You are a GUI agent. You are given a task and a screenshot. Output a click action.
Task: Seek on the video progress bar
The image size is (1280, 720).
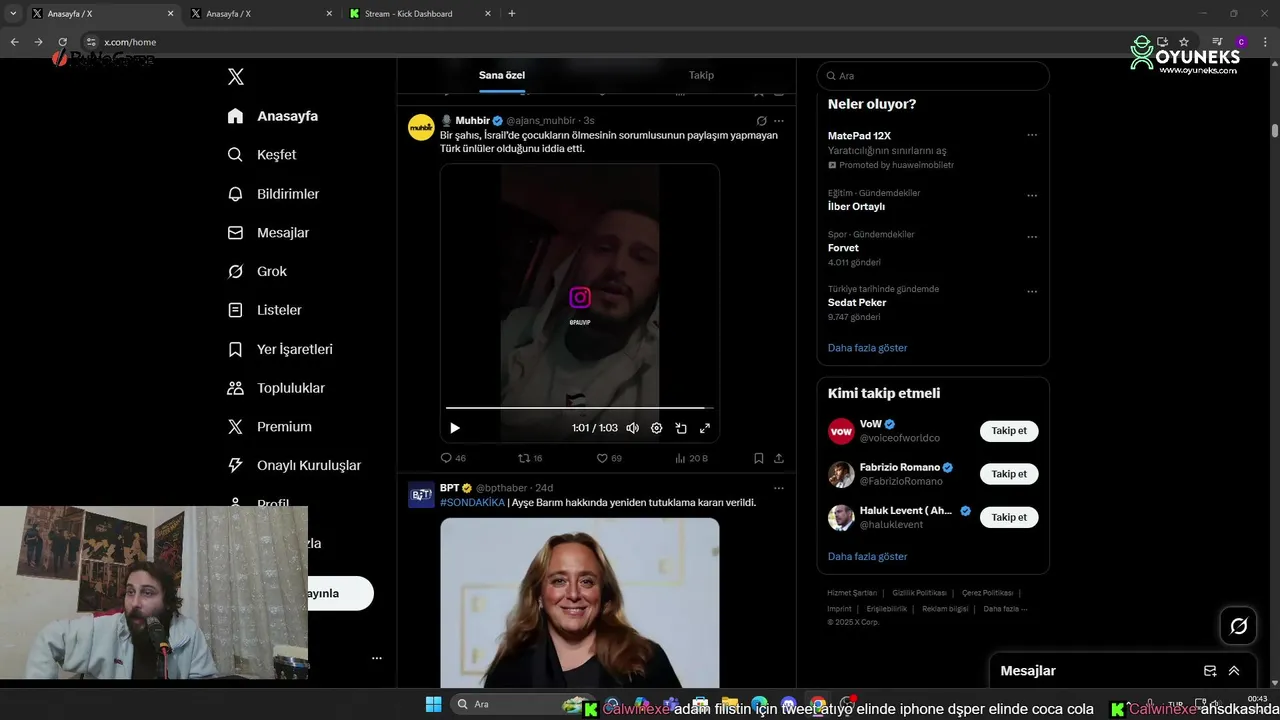pyautogui.click(x=580, y=408)
